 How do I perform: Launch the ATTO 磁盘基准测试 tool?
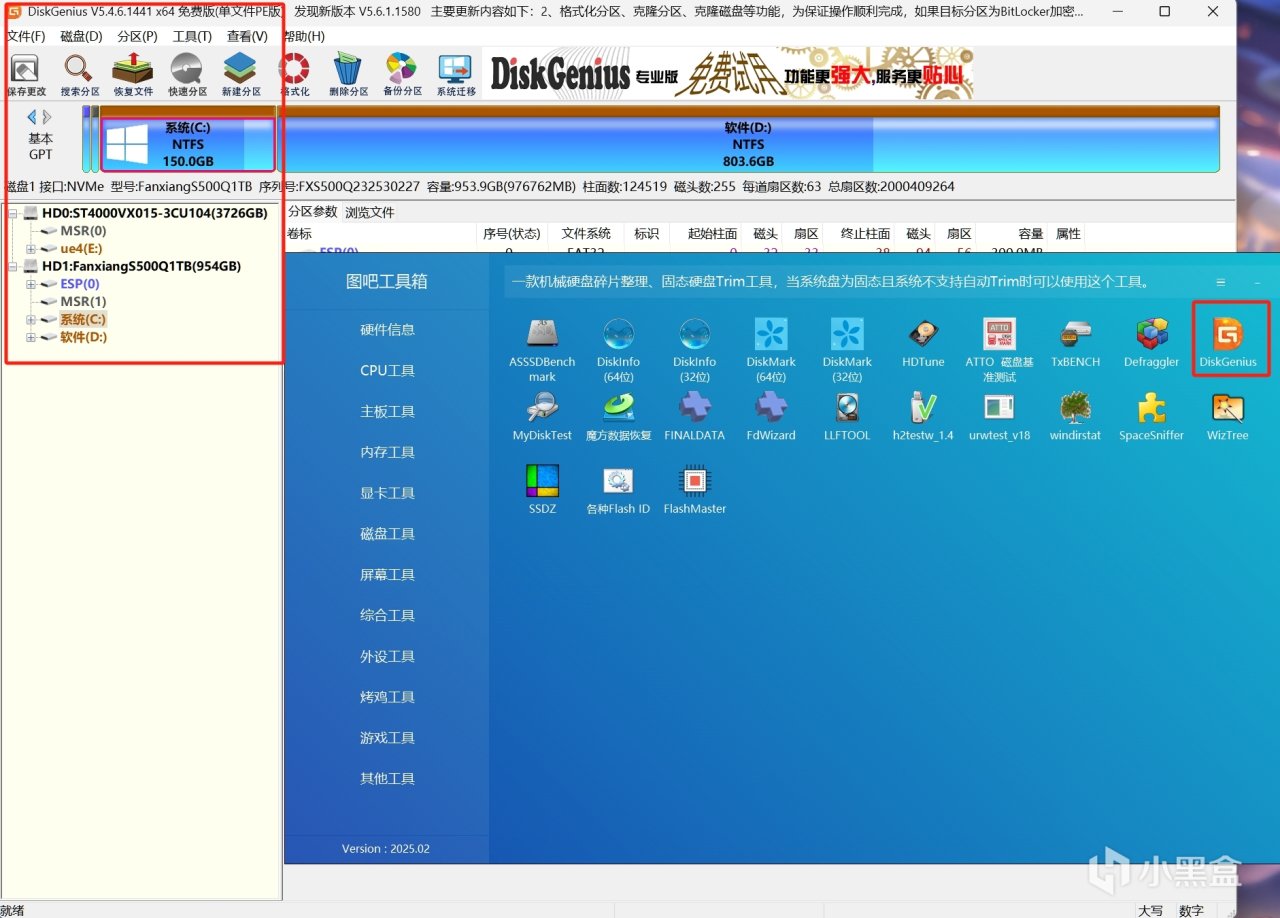tap(999, 350)
